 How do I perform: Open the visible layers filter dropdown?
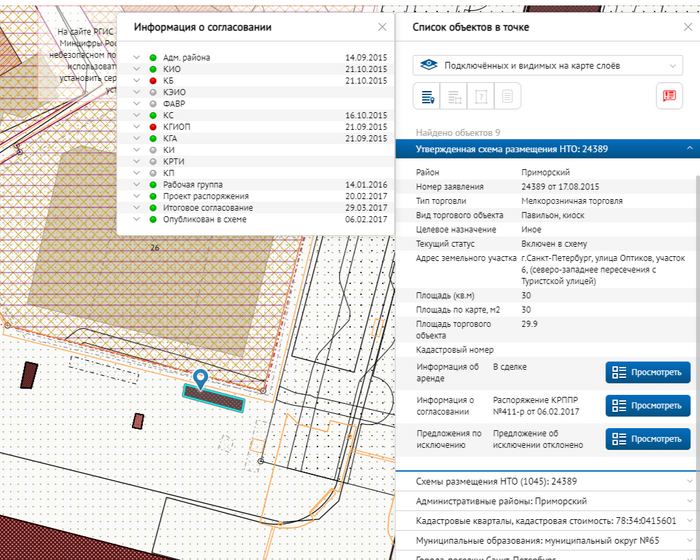[x=548, y=65]
